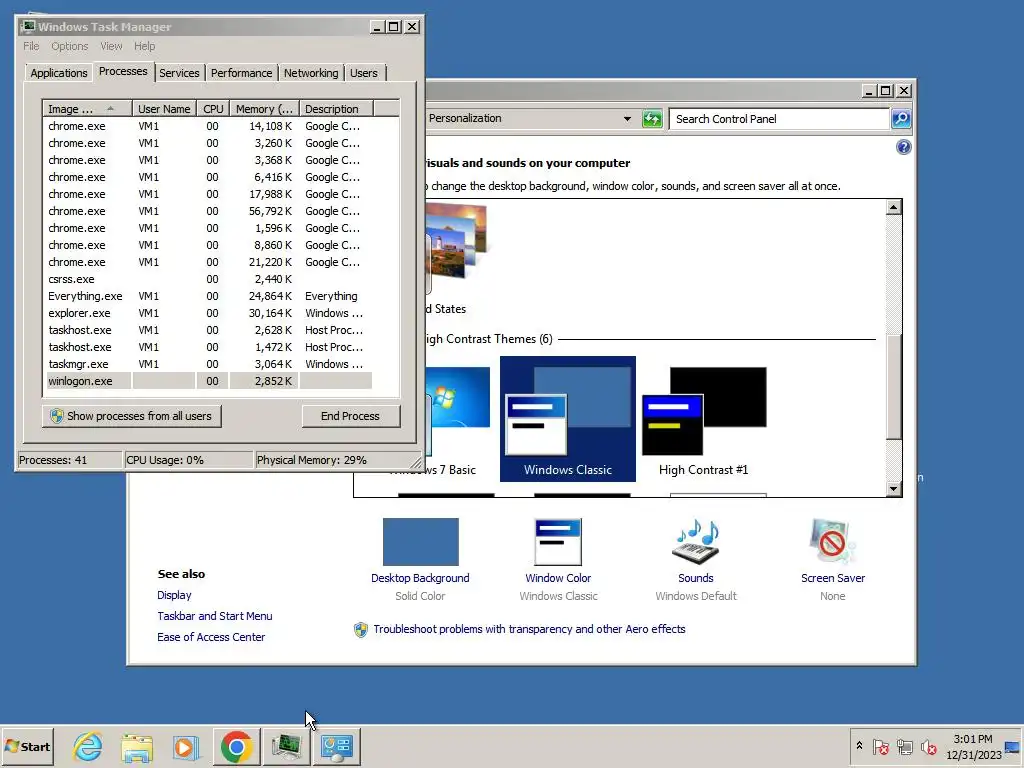Click the Troubleshoot transparency and Aero effects link

click(x=529, y=629)
